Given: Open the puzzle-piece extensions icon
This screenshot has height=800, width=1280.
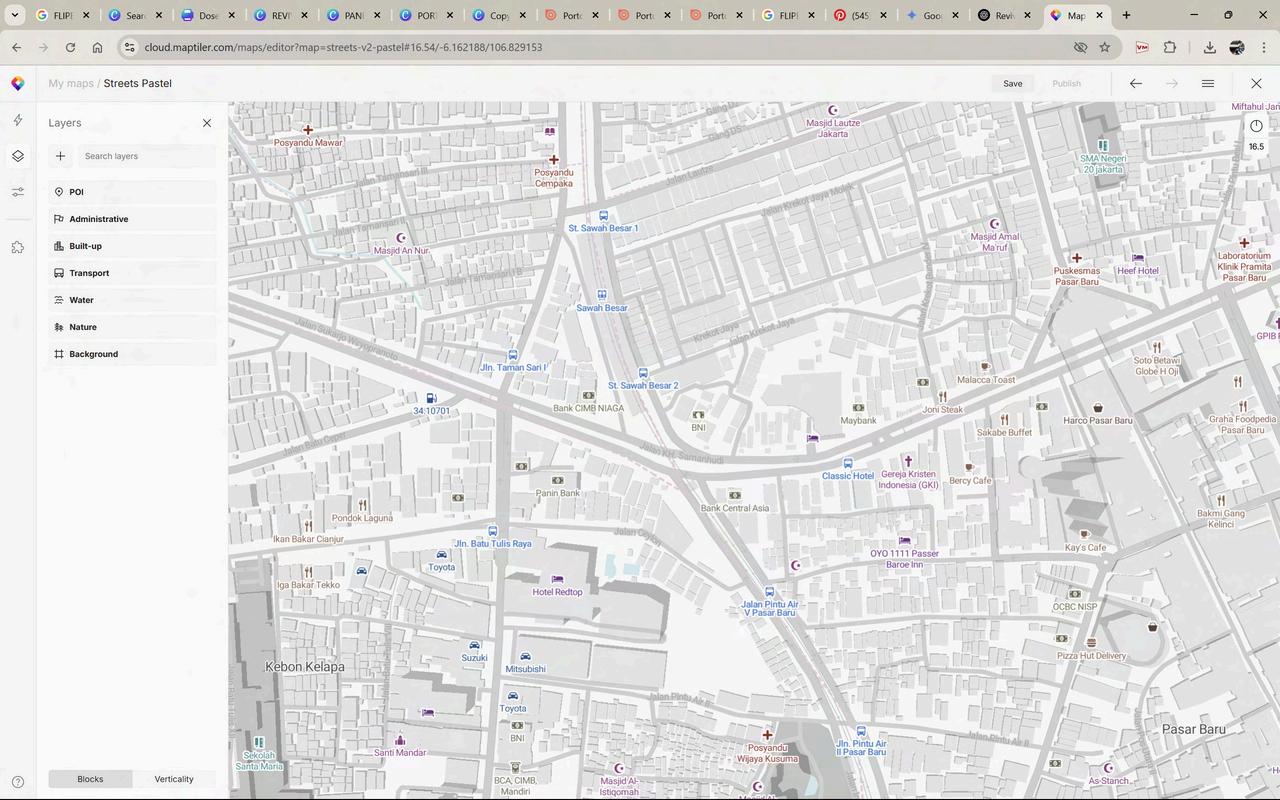Looking at the screenshot, I should 18,247.
